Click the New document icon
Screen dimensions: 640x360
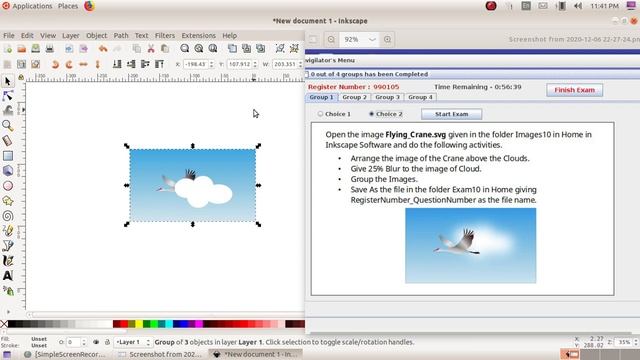point(7,49)
